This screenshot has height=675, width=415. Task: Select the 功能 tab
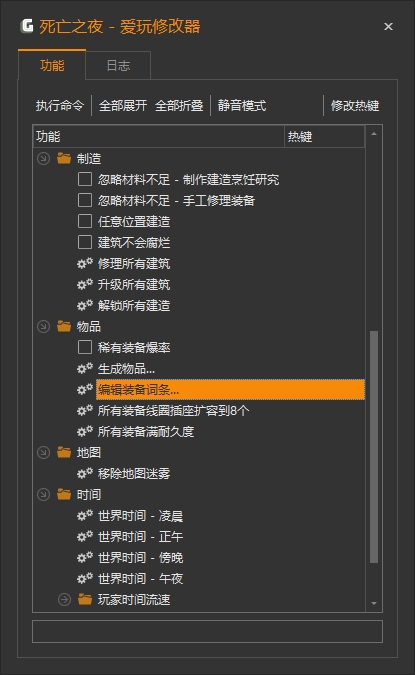point(52,65)
